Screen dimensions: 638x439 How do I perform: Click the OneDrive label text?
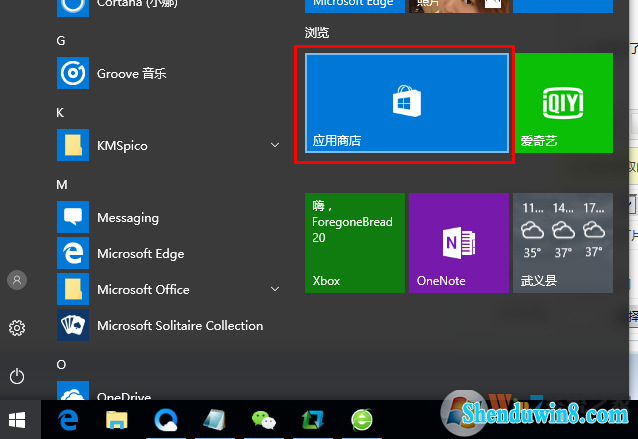pos(124,396)
